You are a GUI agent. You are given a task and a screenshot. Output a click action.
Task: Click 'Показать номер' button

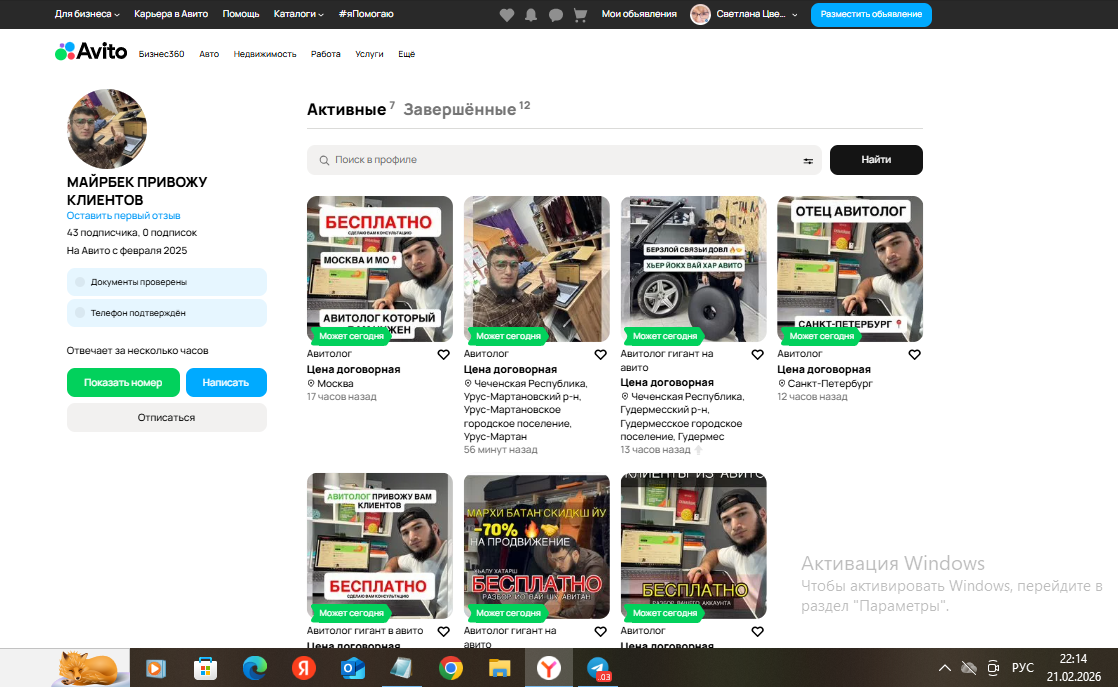click(123, 383)
